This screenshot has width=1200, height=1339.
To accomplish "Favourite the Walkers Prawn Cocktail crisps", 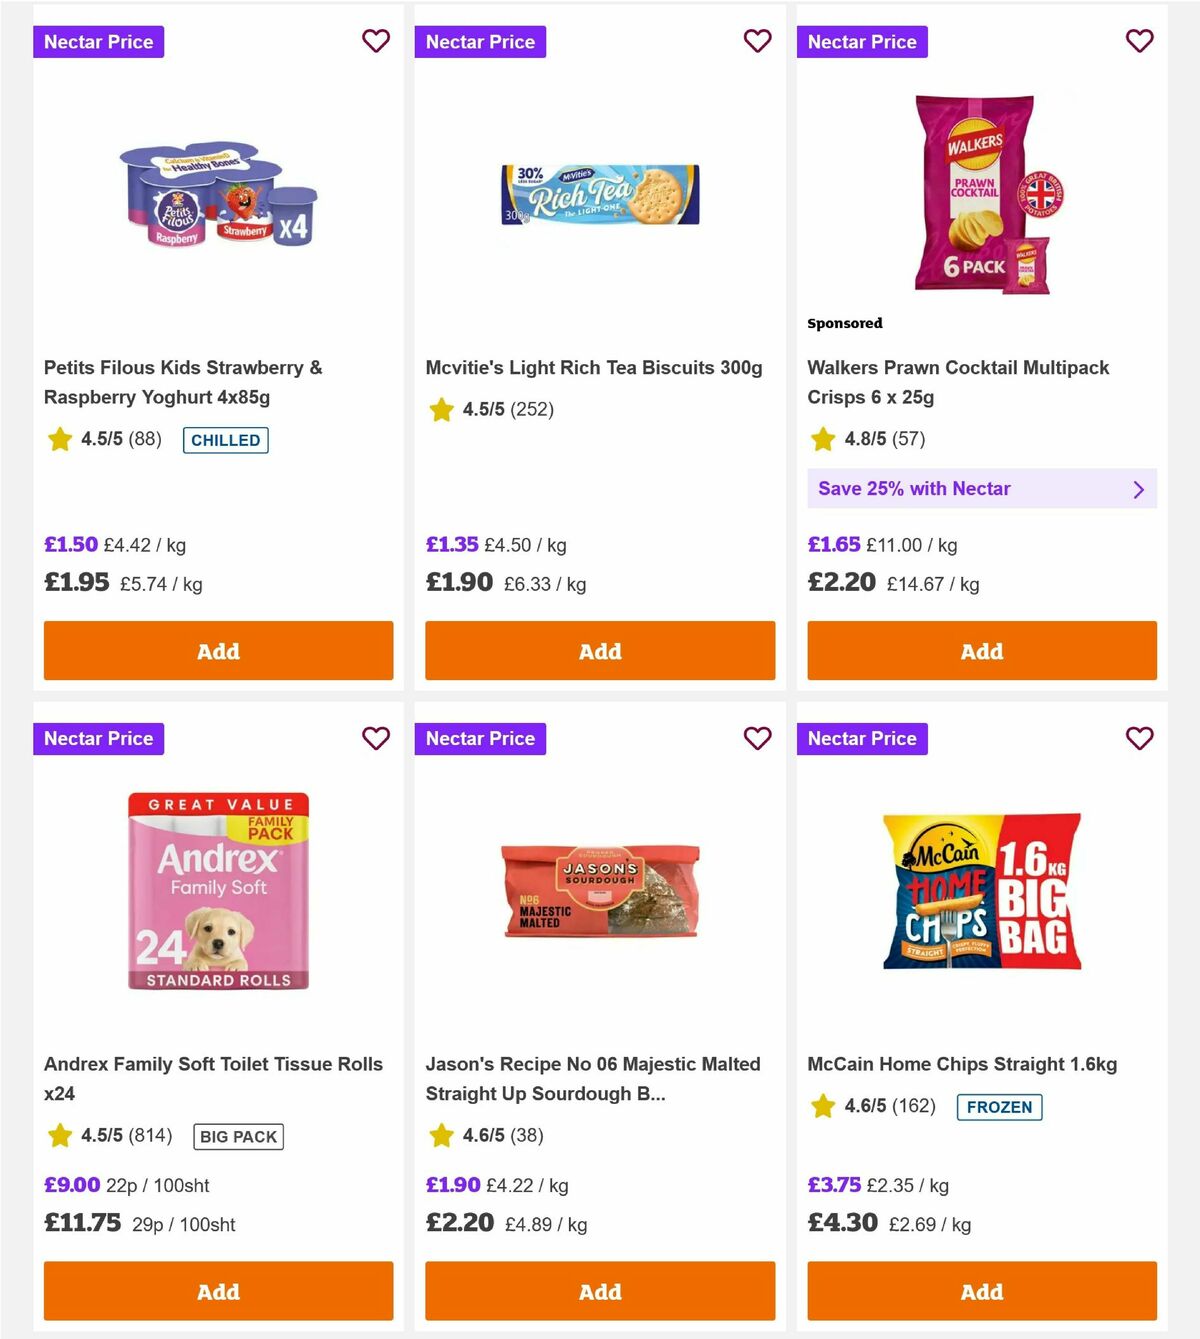I will pyautogui.click(x=1139, y=41).
